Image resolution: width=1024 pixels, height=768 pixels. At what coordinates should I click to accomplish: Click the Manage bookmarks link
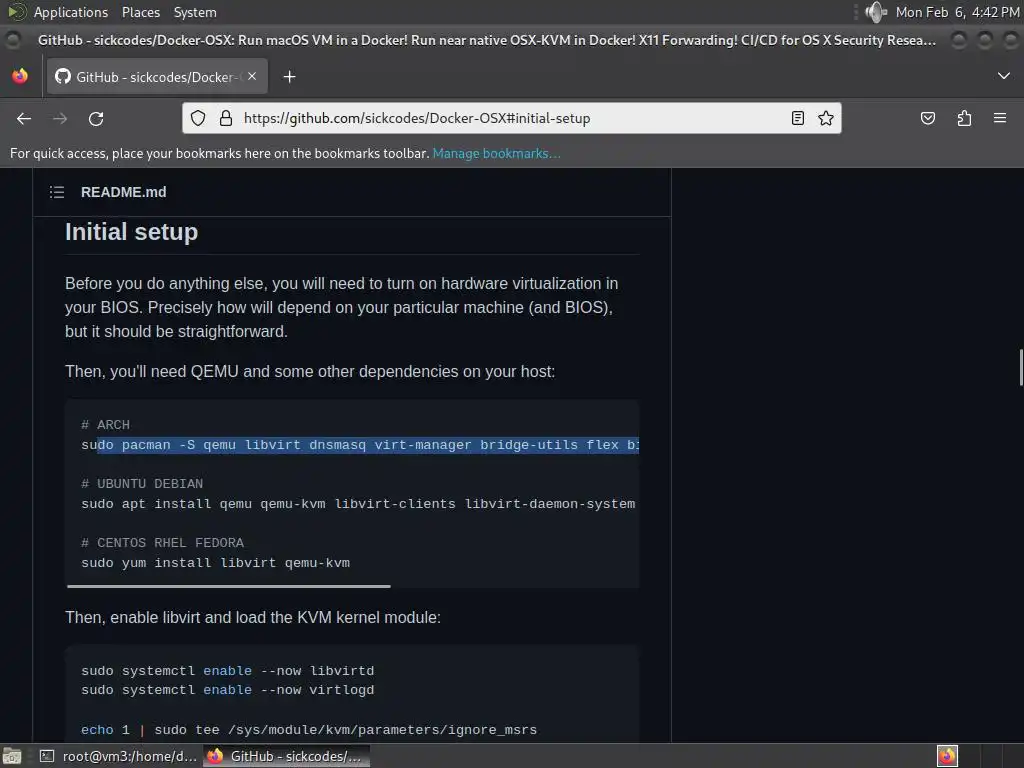tap(496, 153)
